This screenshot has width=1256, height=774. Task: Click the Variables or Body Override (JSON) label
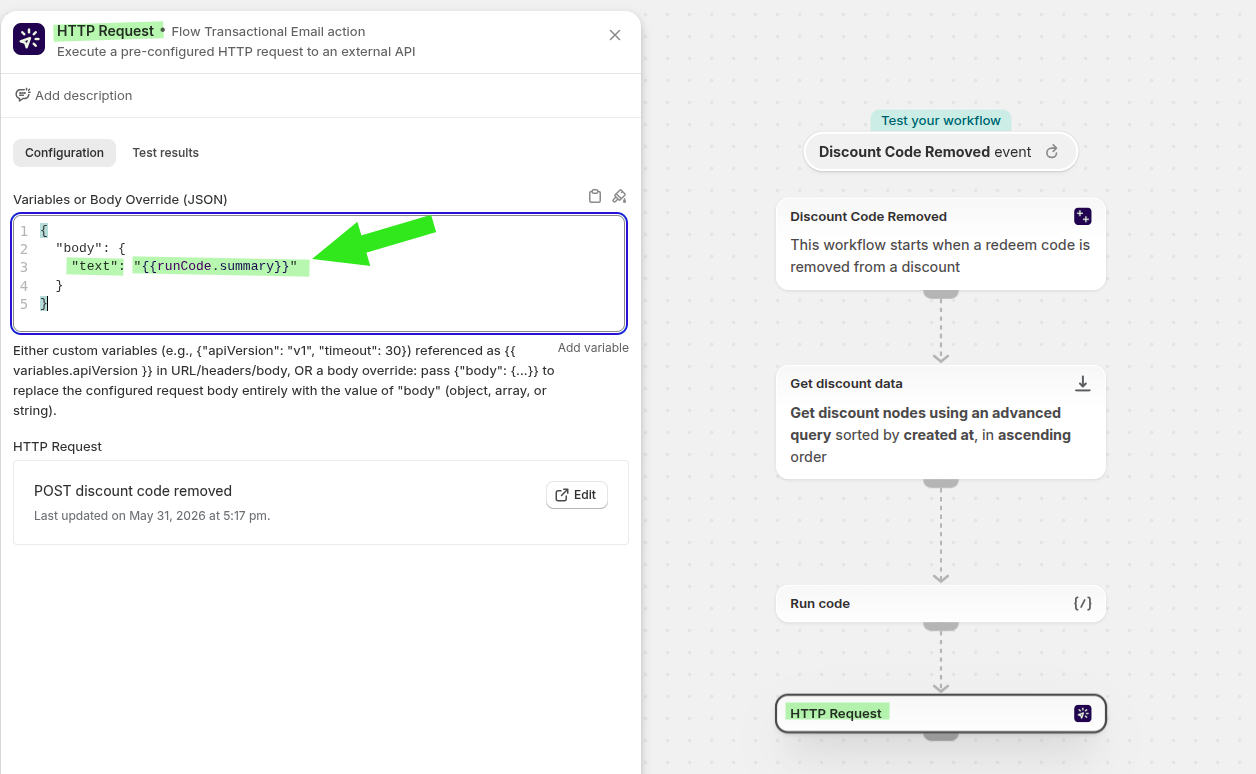120,199
